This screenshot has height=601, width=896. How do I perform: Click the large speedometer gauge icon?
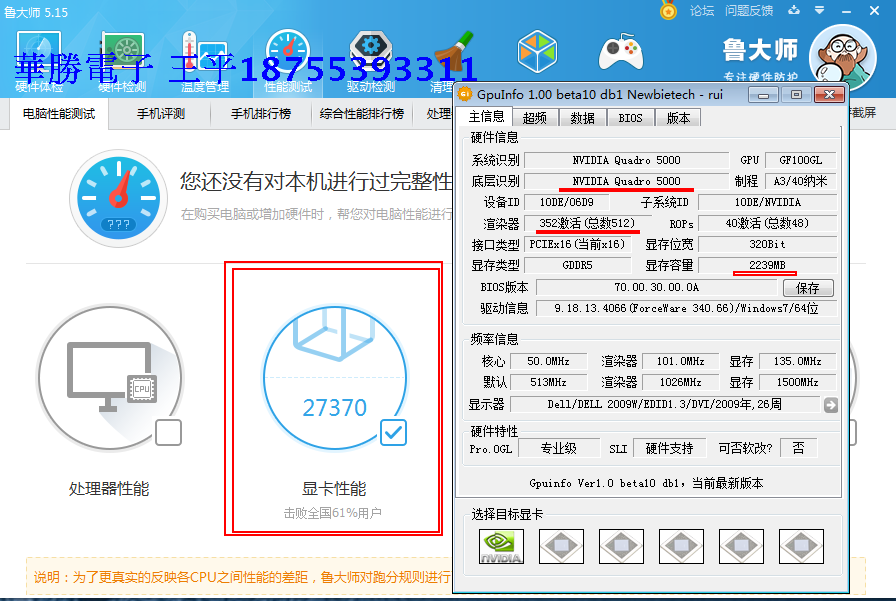(x=118, y=198)
